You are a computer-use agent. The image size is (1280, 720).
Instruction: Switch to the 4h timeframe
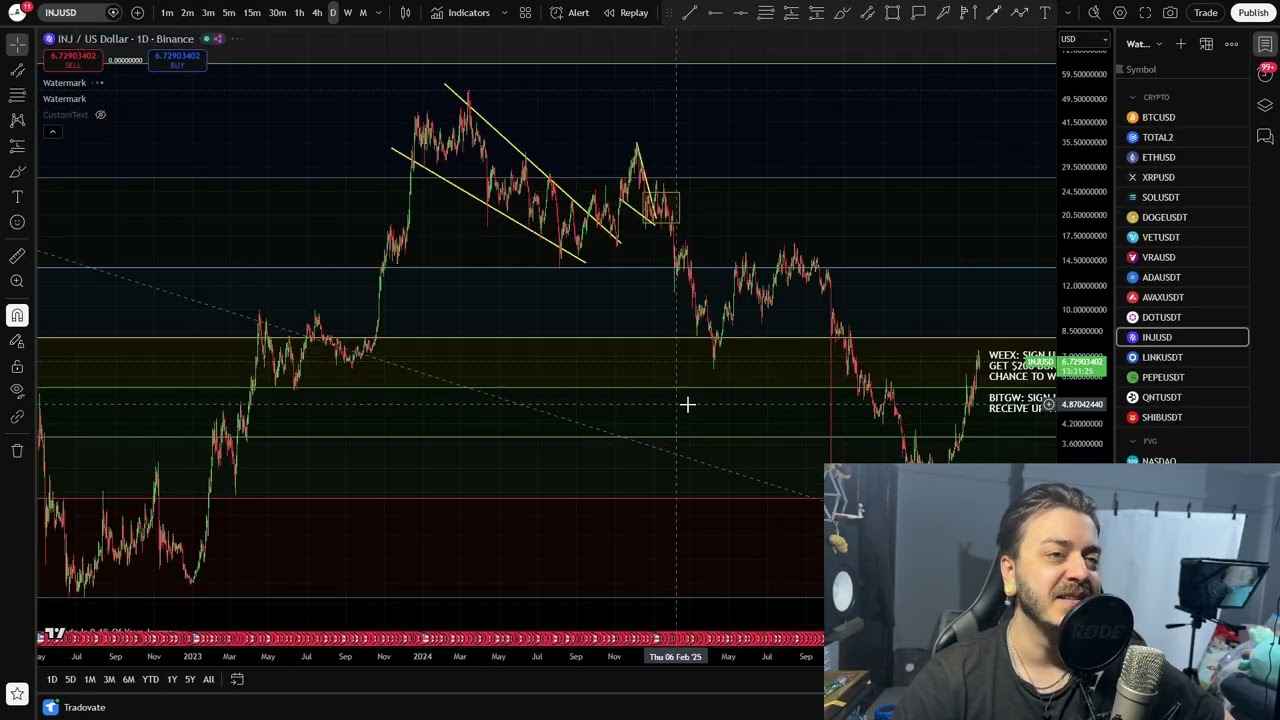pyautogui.click(x=317, y=13)
